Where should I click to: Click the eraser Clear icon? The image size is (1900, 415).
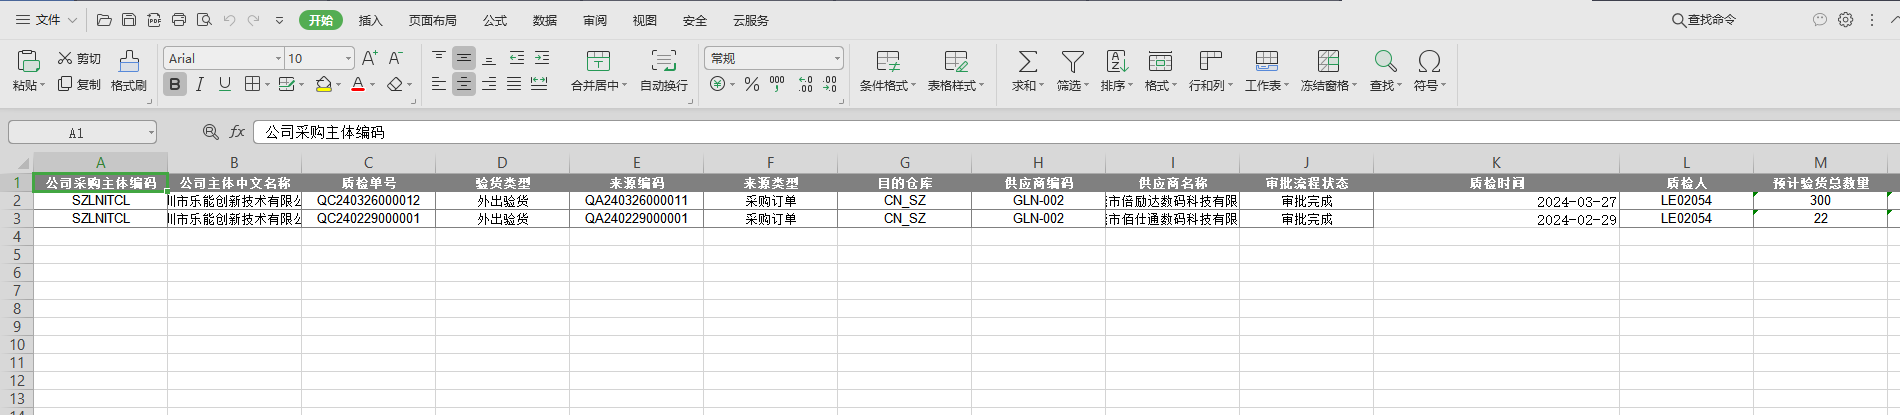point(395,84)
